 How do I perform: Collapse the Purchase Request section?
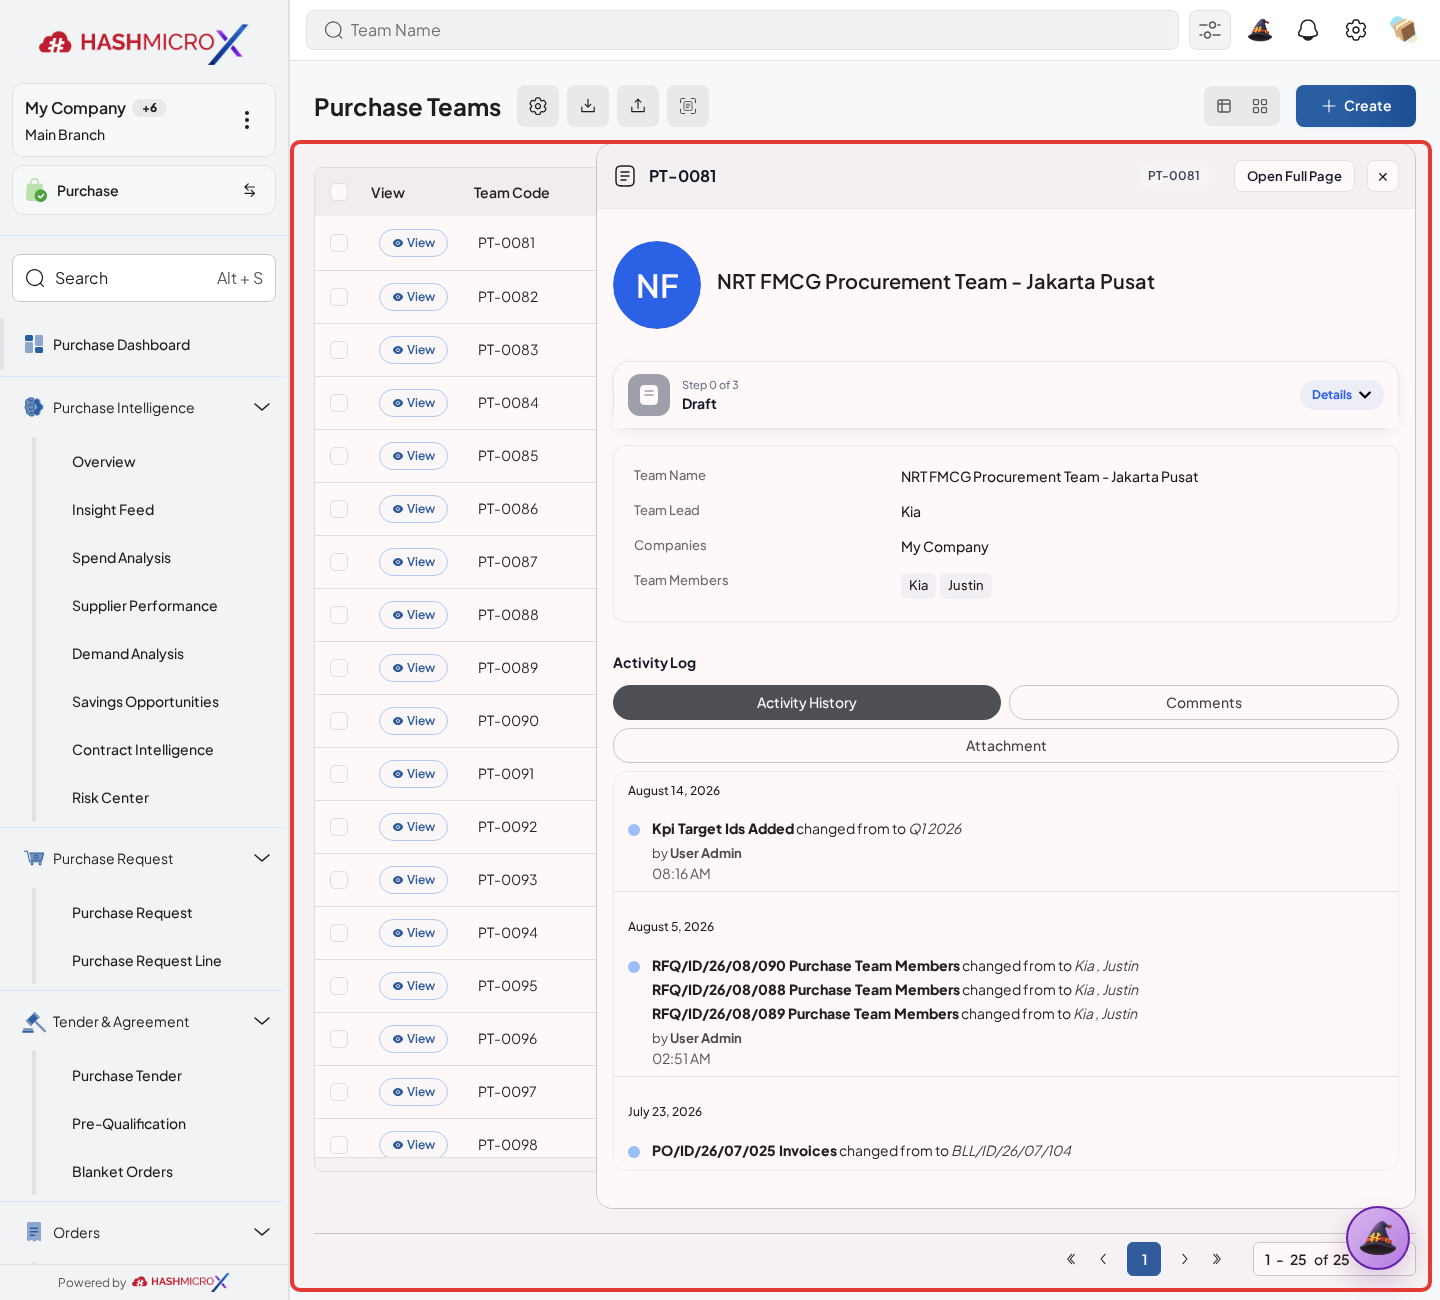[262, 858]
